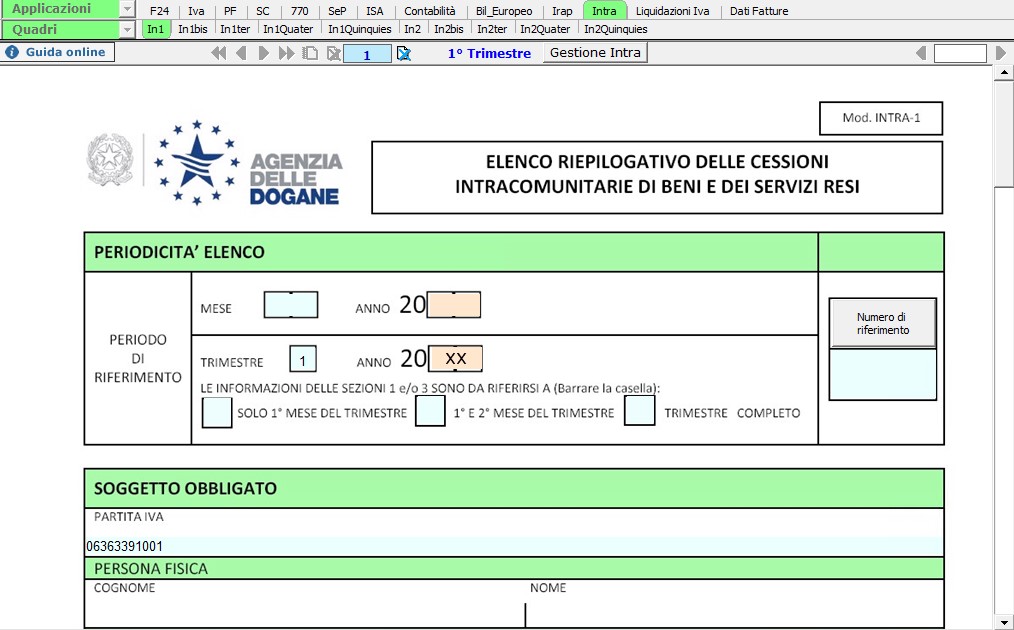This screenshot has width=1014, height=630.
Task: Open the Liquidazioni Iva tab
Action: (x=673, y=10)
